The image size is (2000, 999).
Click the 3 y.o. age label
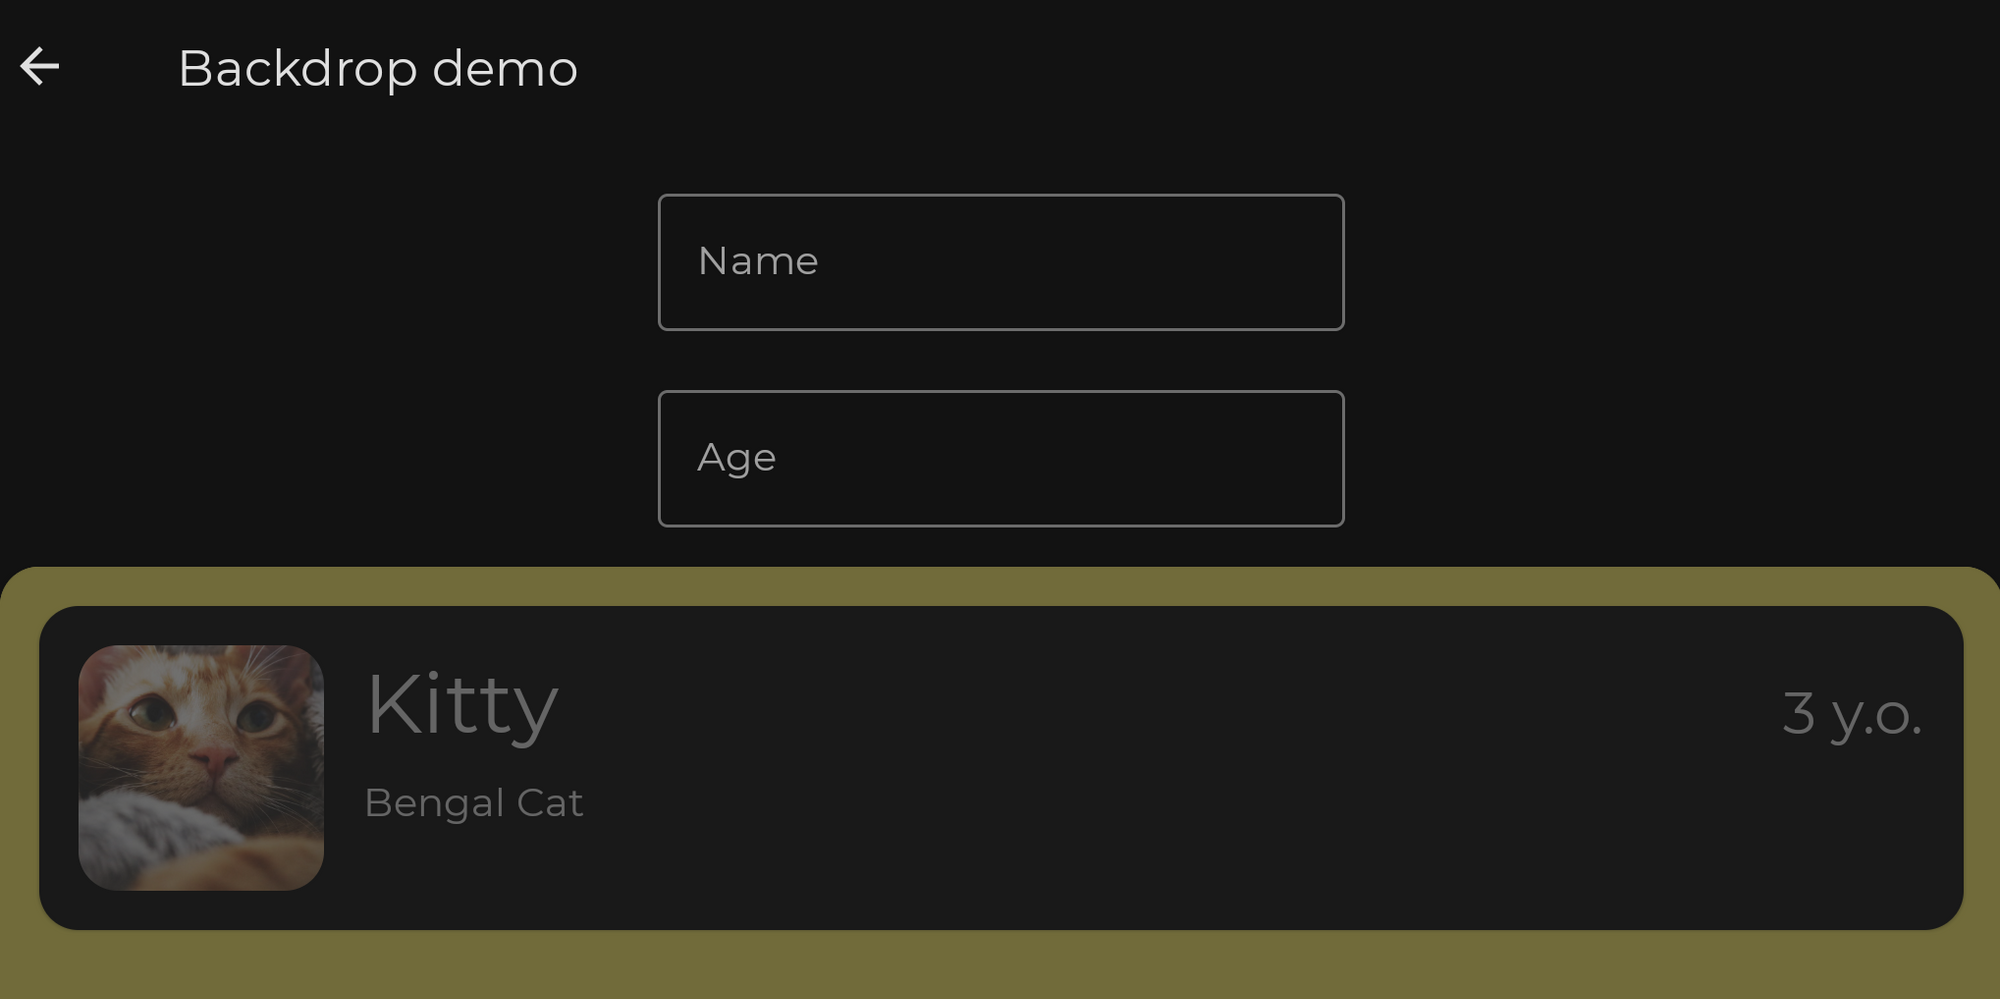(1851, 714)
